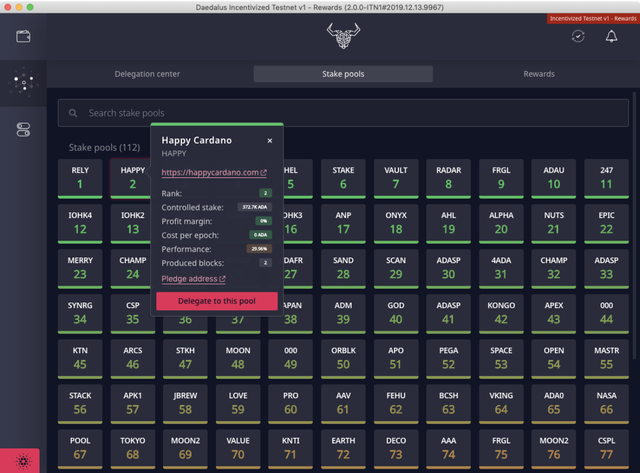Viewport: 640px width, 473px height.
Task: Select the GOD pool ranked 40
Action: tap(396, 314)
